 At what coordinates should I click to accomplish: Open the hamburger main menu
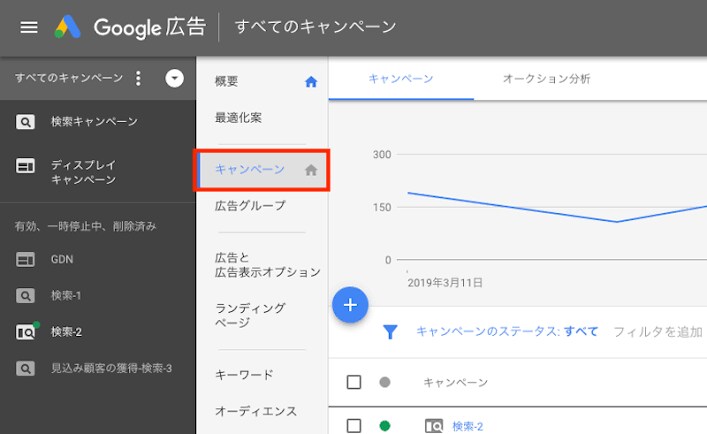[29, 27]
